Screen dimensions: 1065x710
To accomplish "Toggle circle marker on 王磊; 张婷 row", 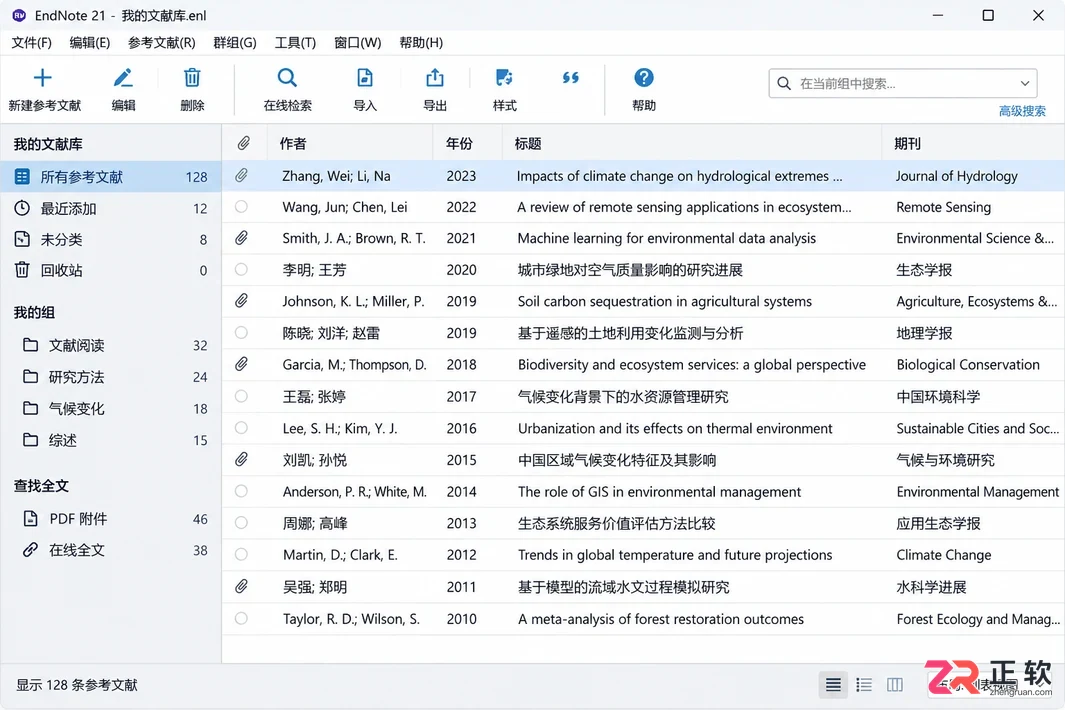I will (241, 396).
